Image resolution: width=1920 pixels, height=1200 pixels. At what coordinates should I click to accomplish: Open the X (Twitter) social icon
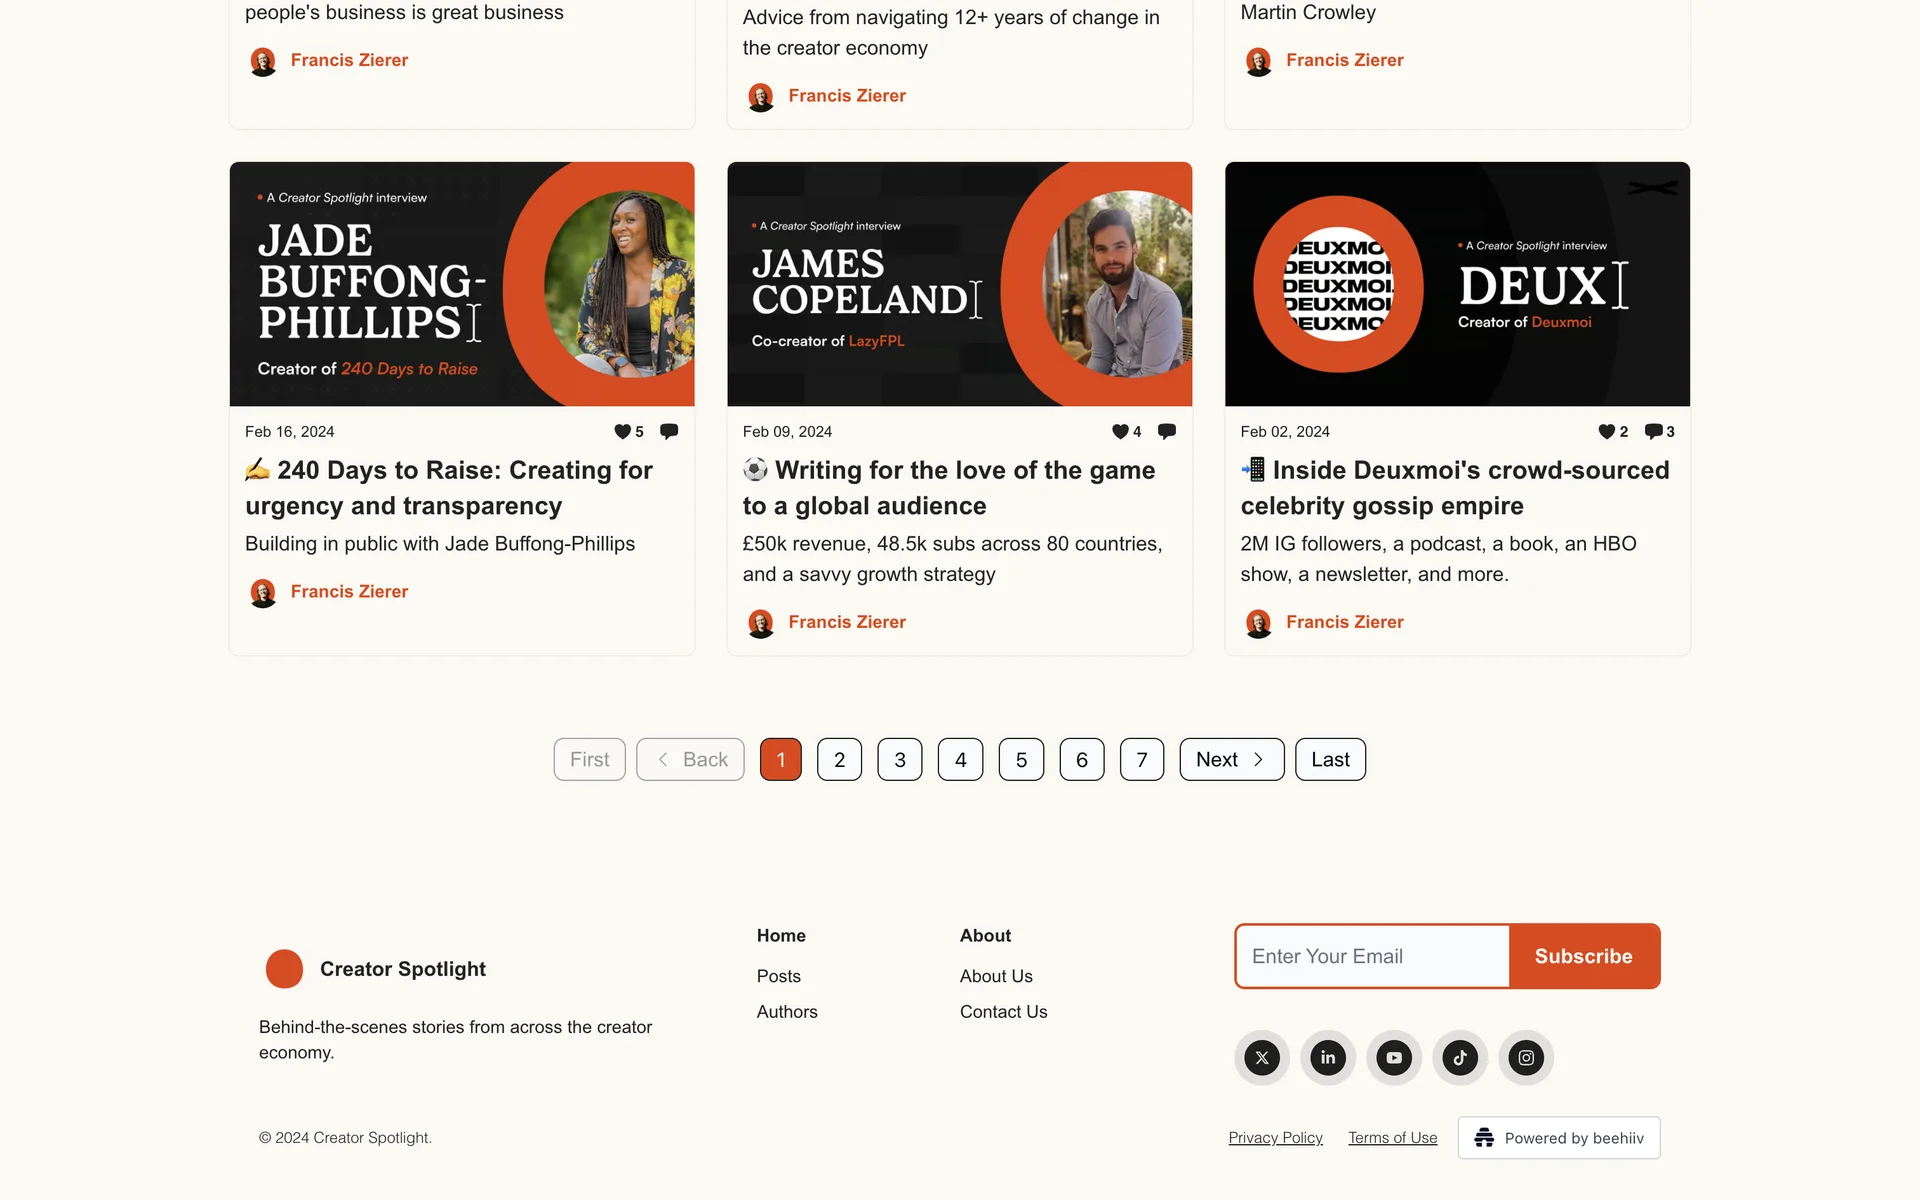[1262, 1057]
